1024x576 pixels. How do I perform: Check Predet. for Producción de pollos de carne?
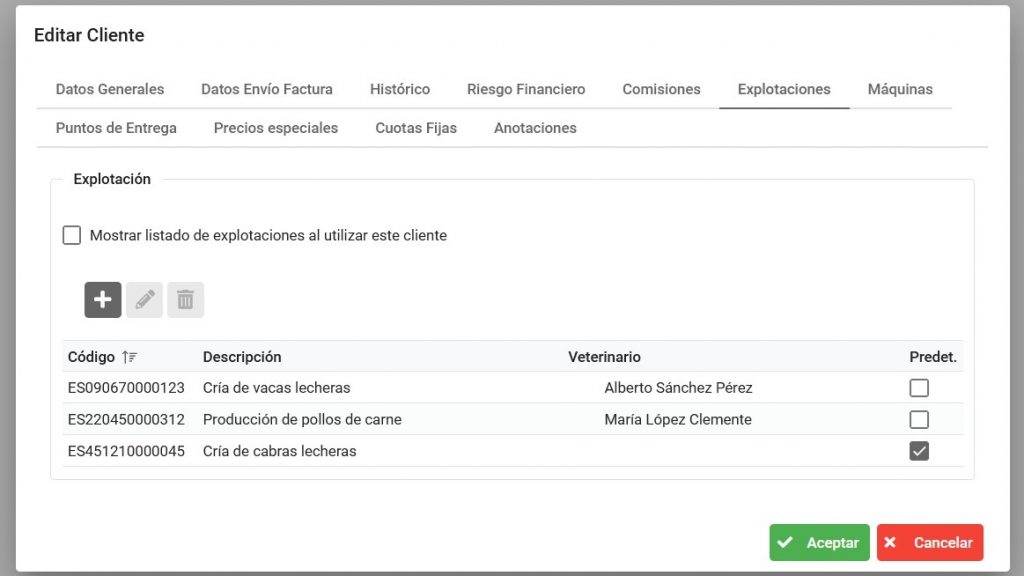click(x=919, y=419)
